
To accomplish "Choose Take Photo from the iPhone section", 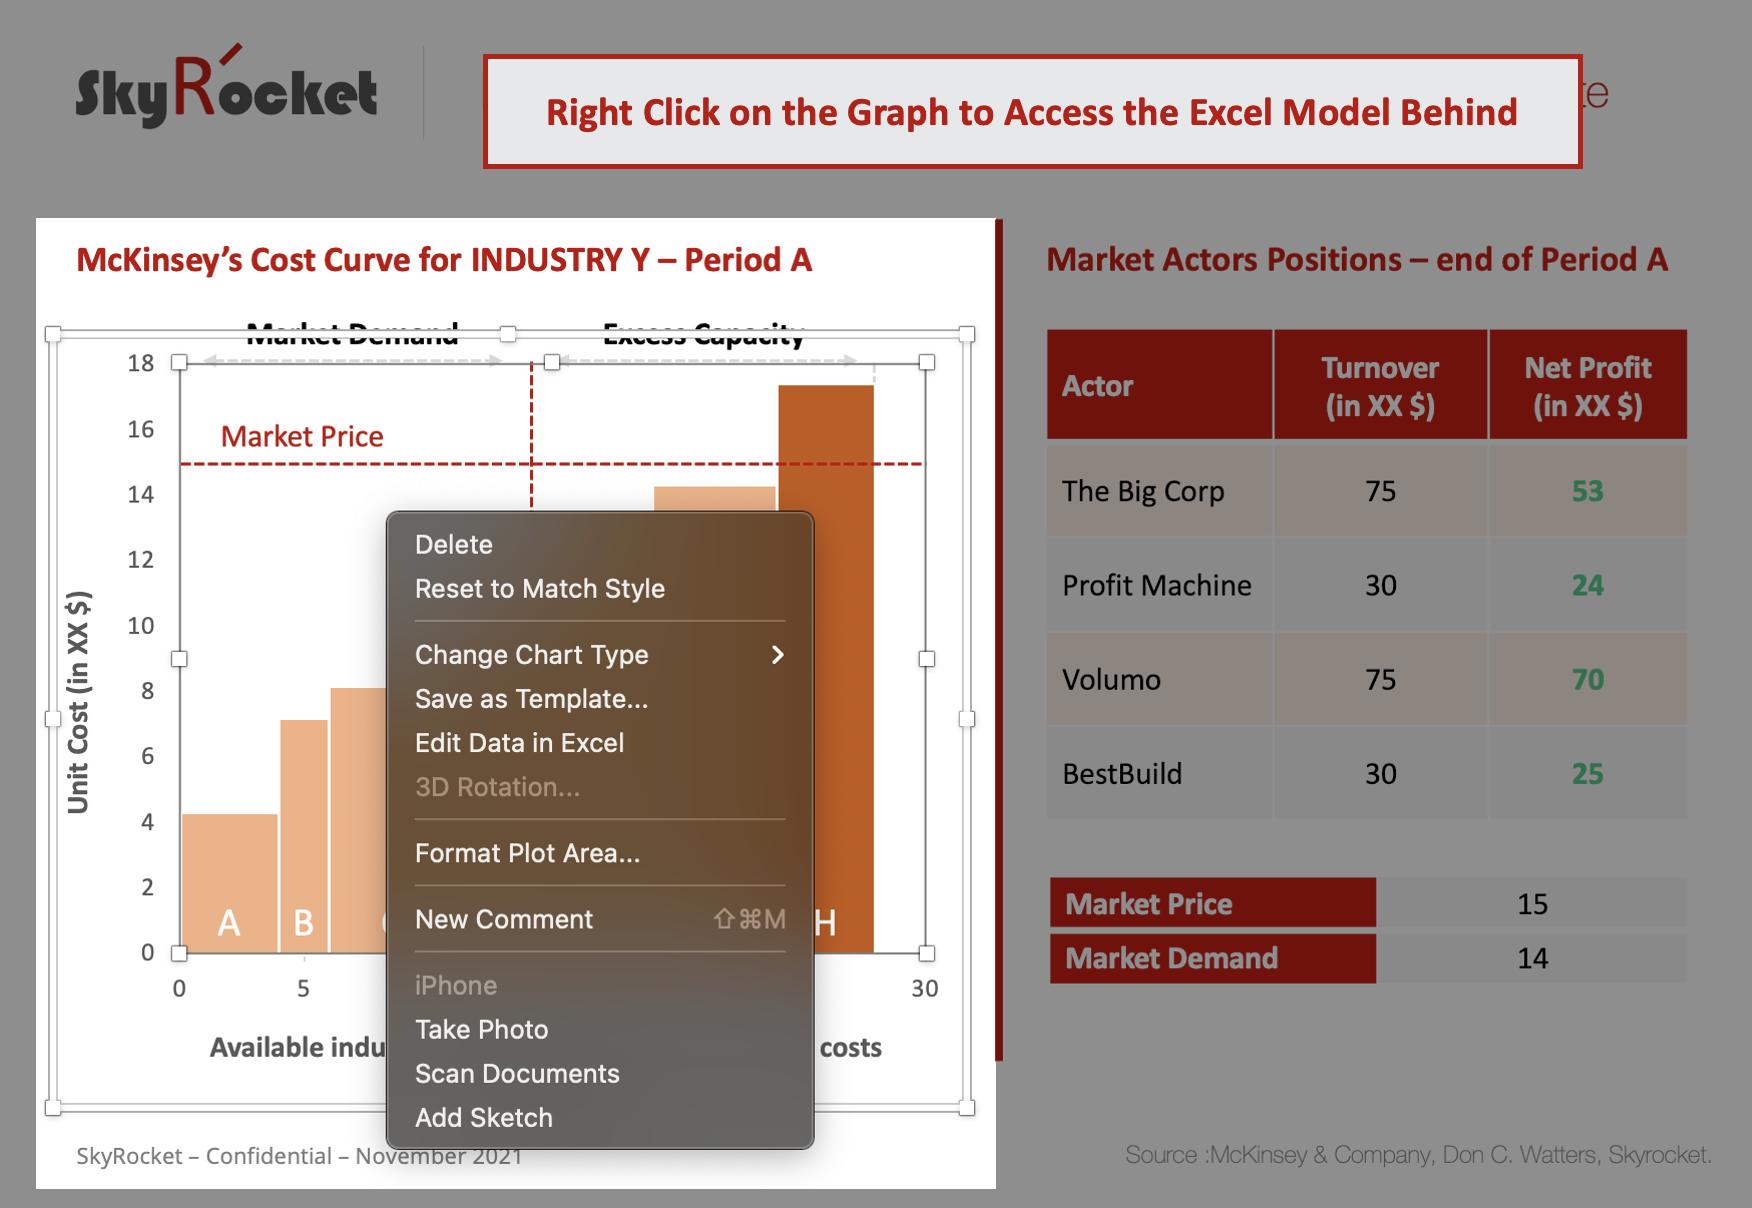I will (600, 1029).
